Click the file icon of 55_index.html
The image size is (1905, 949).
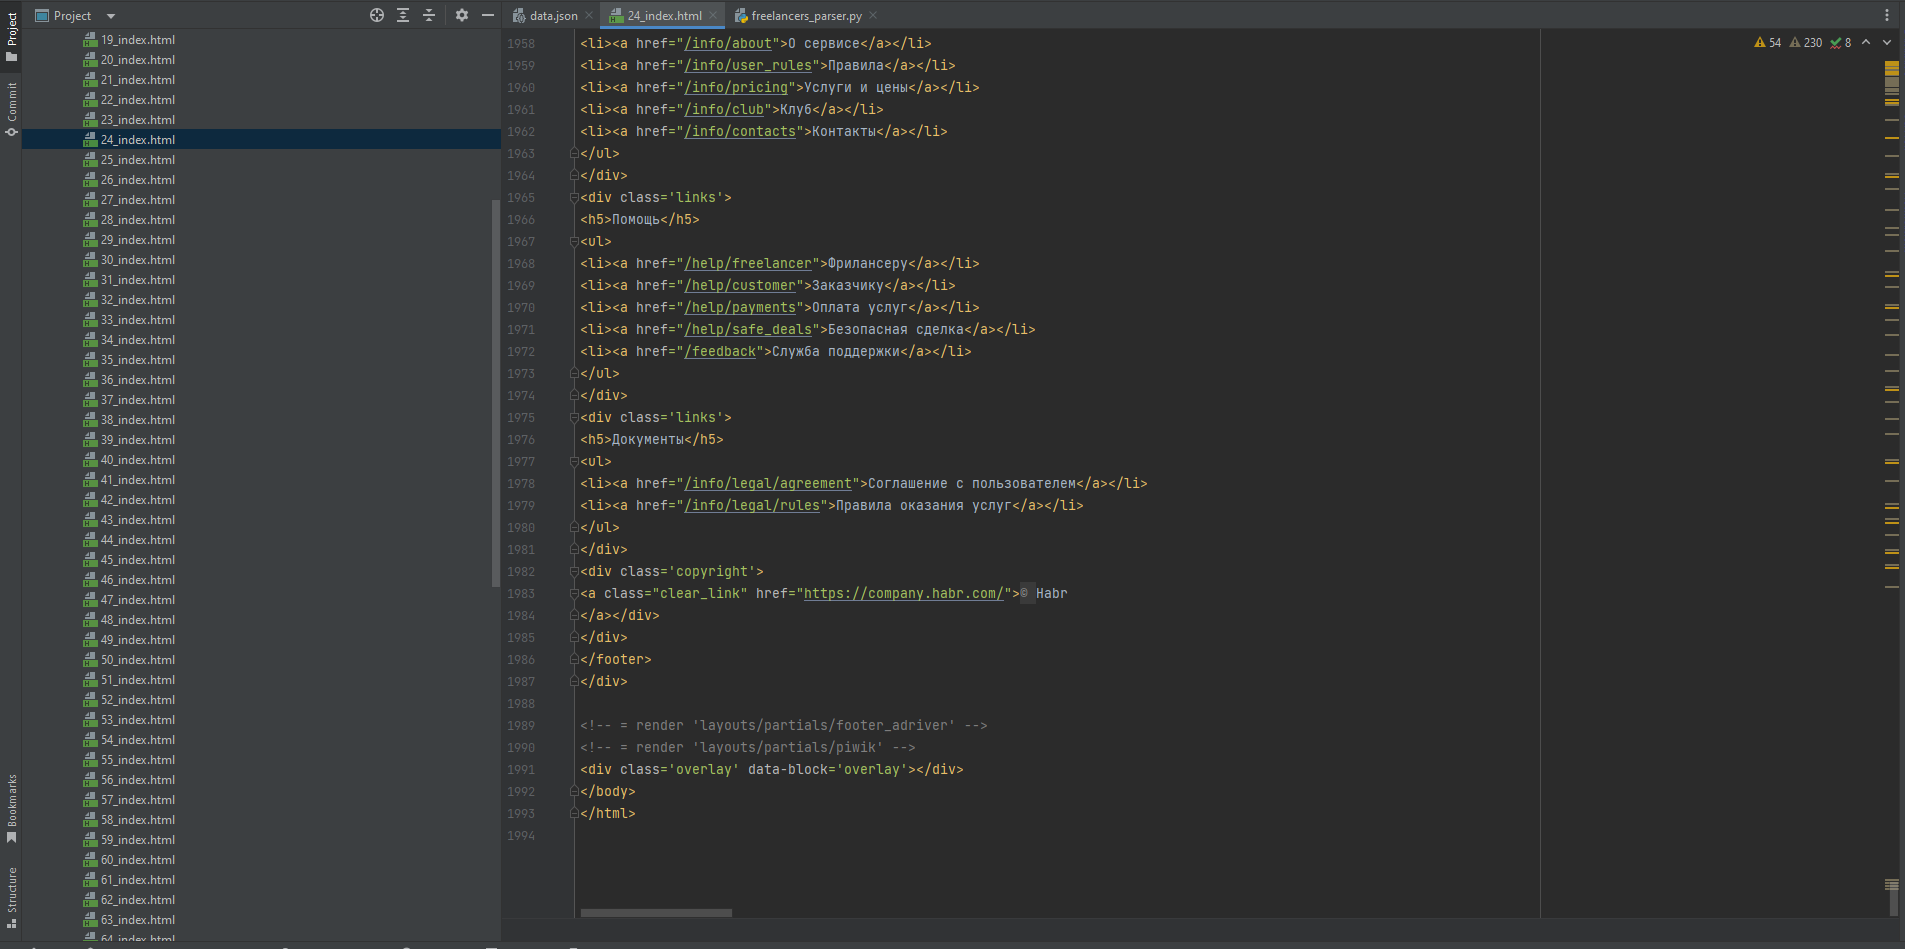coord(90,760)
